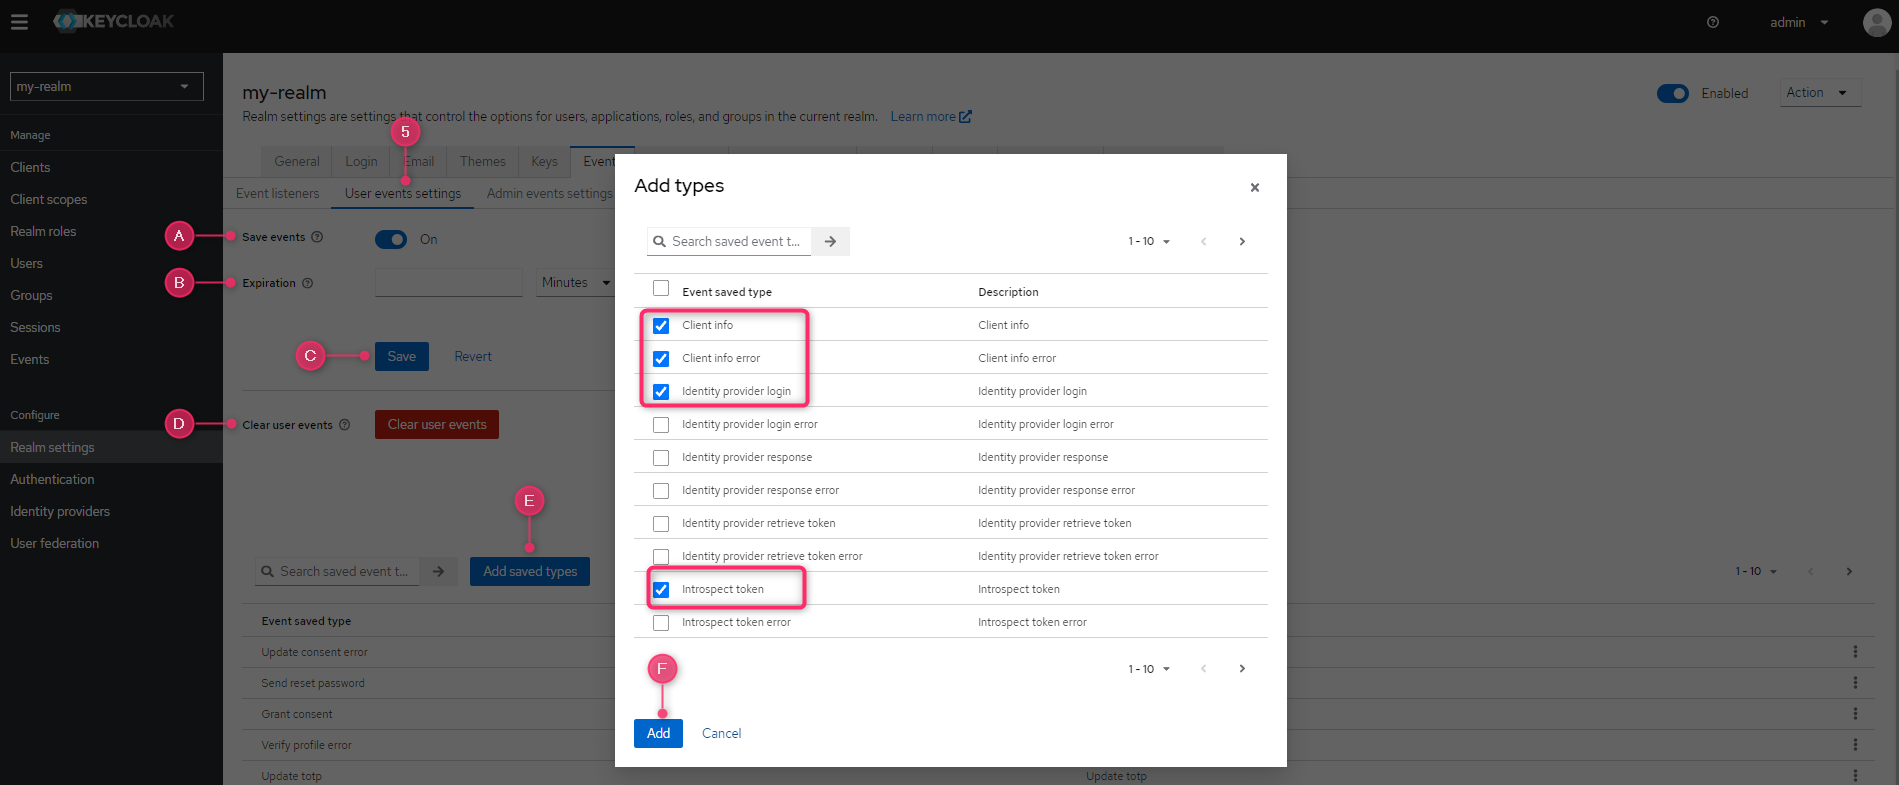The image size is (1899, 785).
Task: Click the Keycloak logo
Action: [x=113, y=21]
